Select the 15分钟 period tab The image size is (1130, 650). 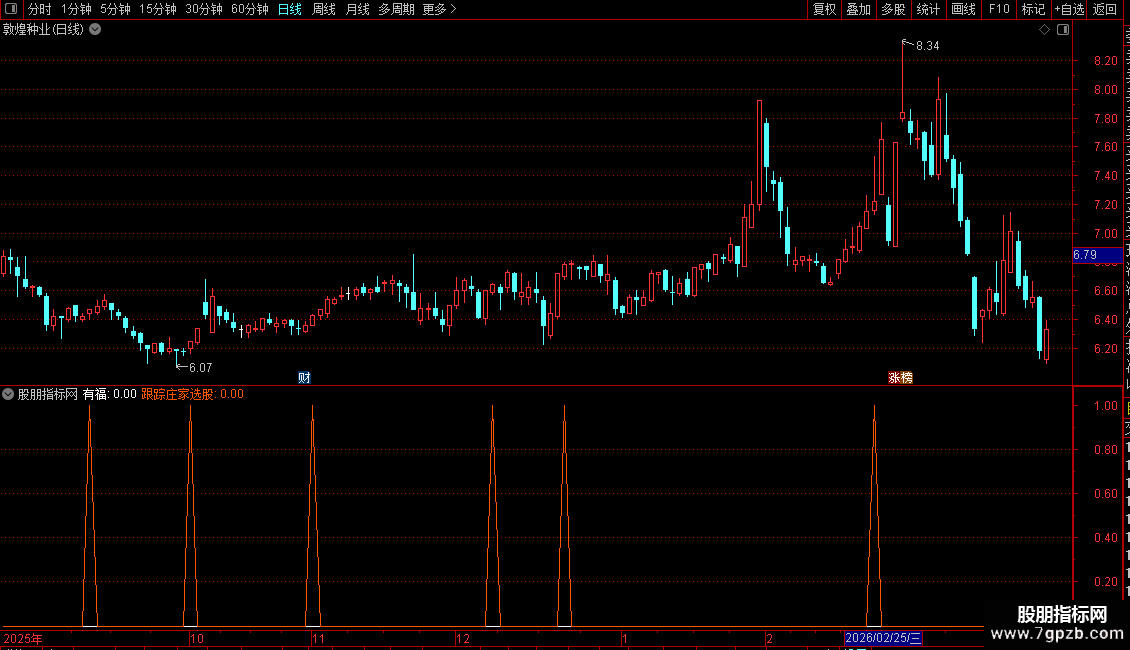coord(158,9)
